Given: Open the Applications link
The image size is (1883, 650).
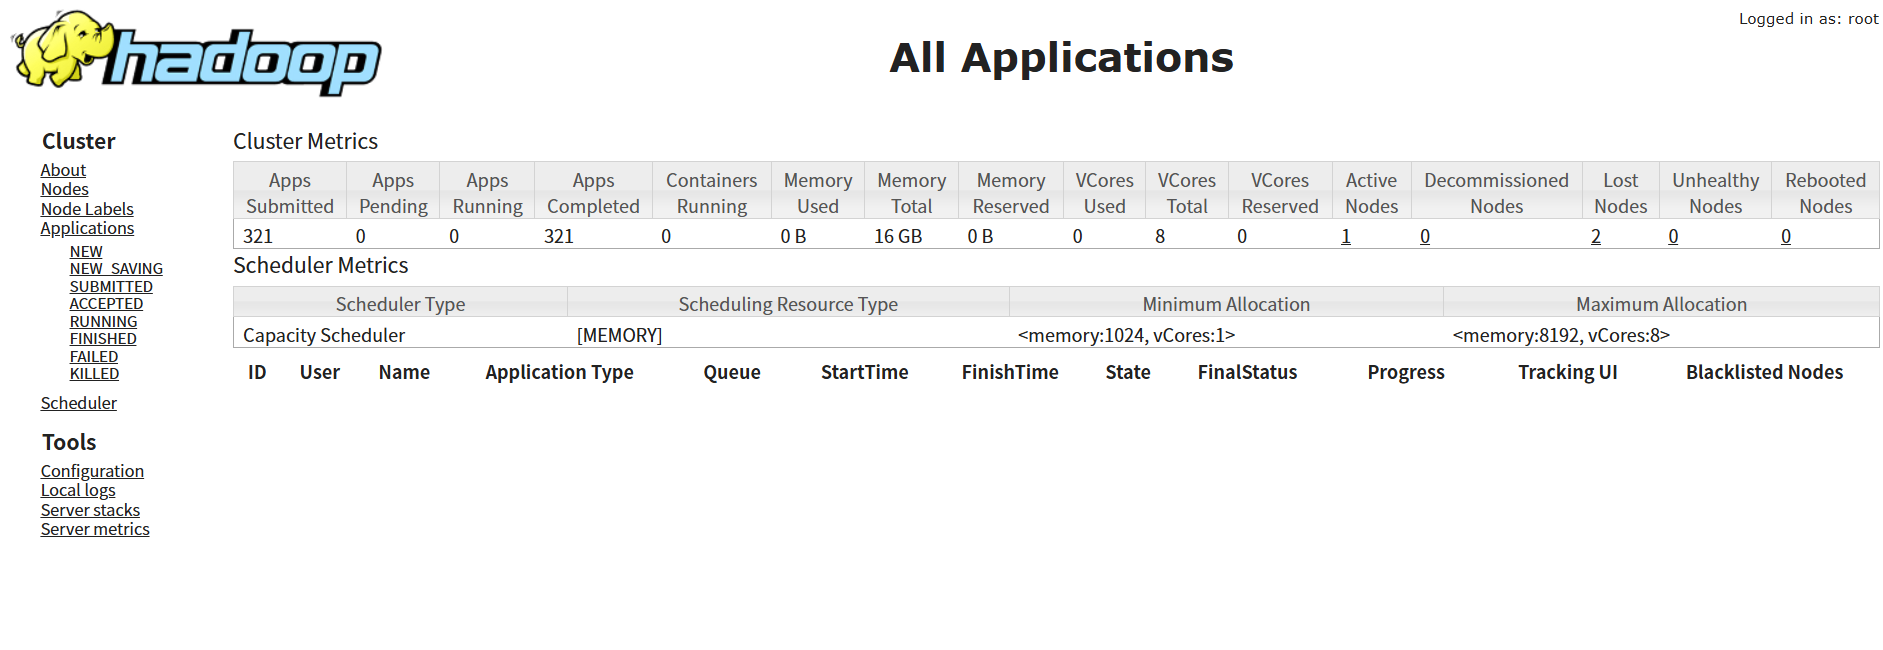Looking at the screenshot, I should click(x=87, y=228).
